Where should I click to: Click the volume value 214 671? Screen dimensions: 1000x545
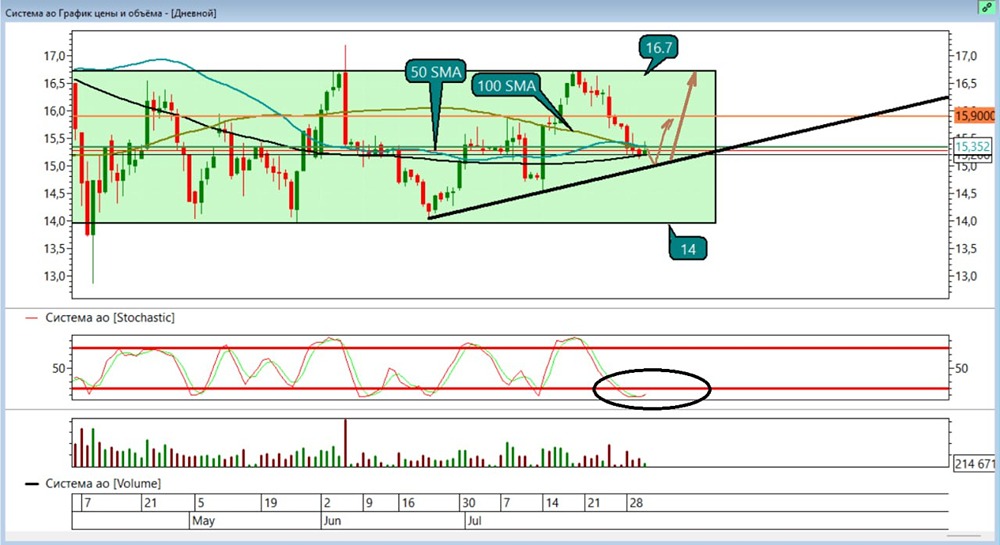pyautogui.click(x=974, y=463)
